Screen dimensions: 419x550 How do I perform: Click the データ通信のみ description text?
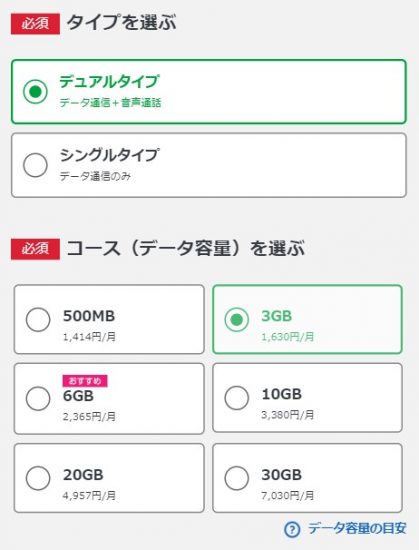[95, 176]
